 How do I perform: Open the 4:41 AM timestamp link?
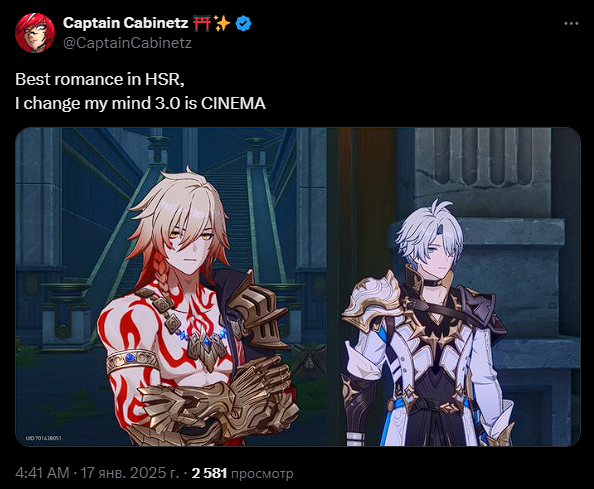[x=42, y=473]
